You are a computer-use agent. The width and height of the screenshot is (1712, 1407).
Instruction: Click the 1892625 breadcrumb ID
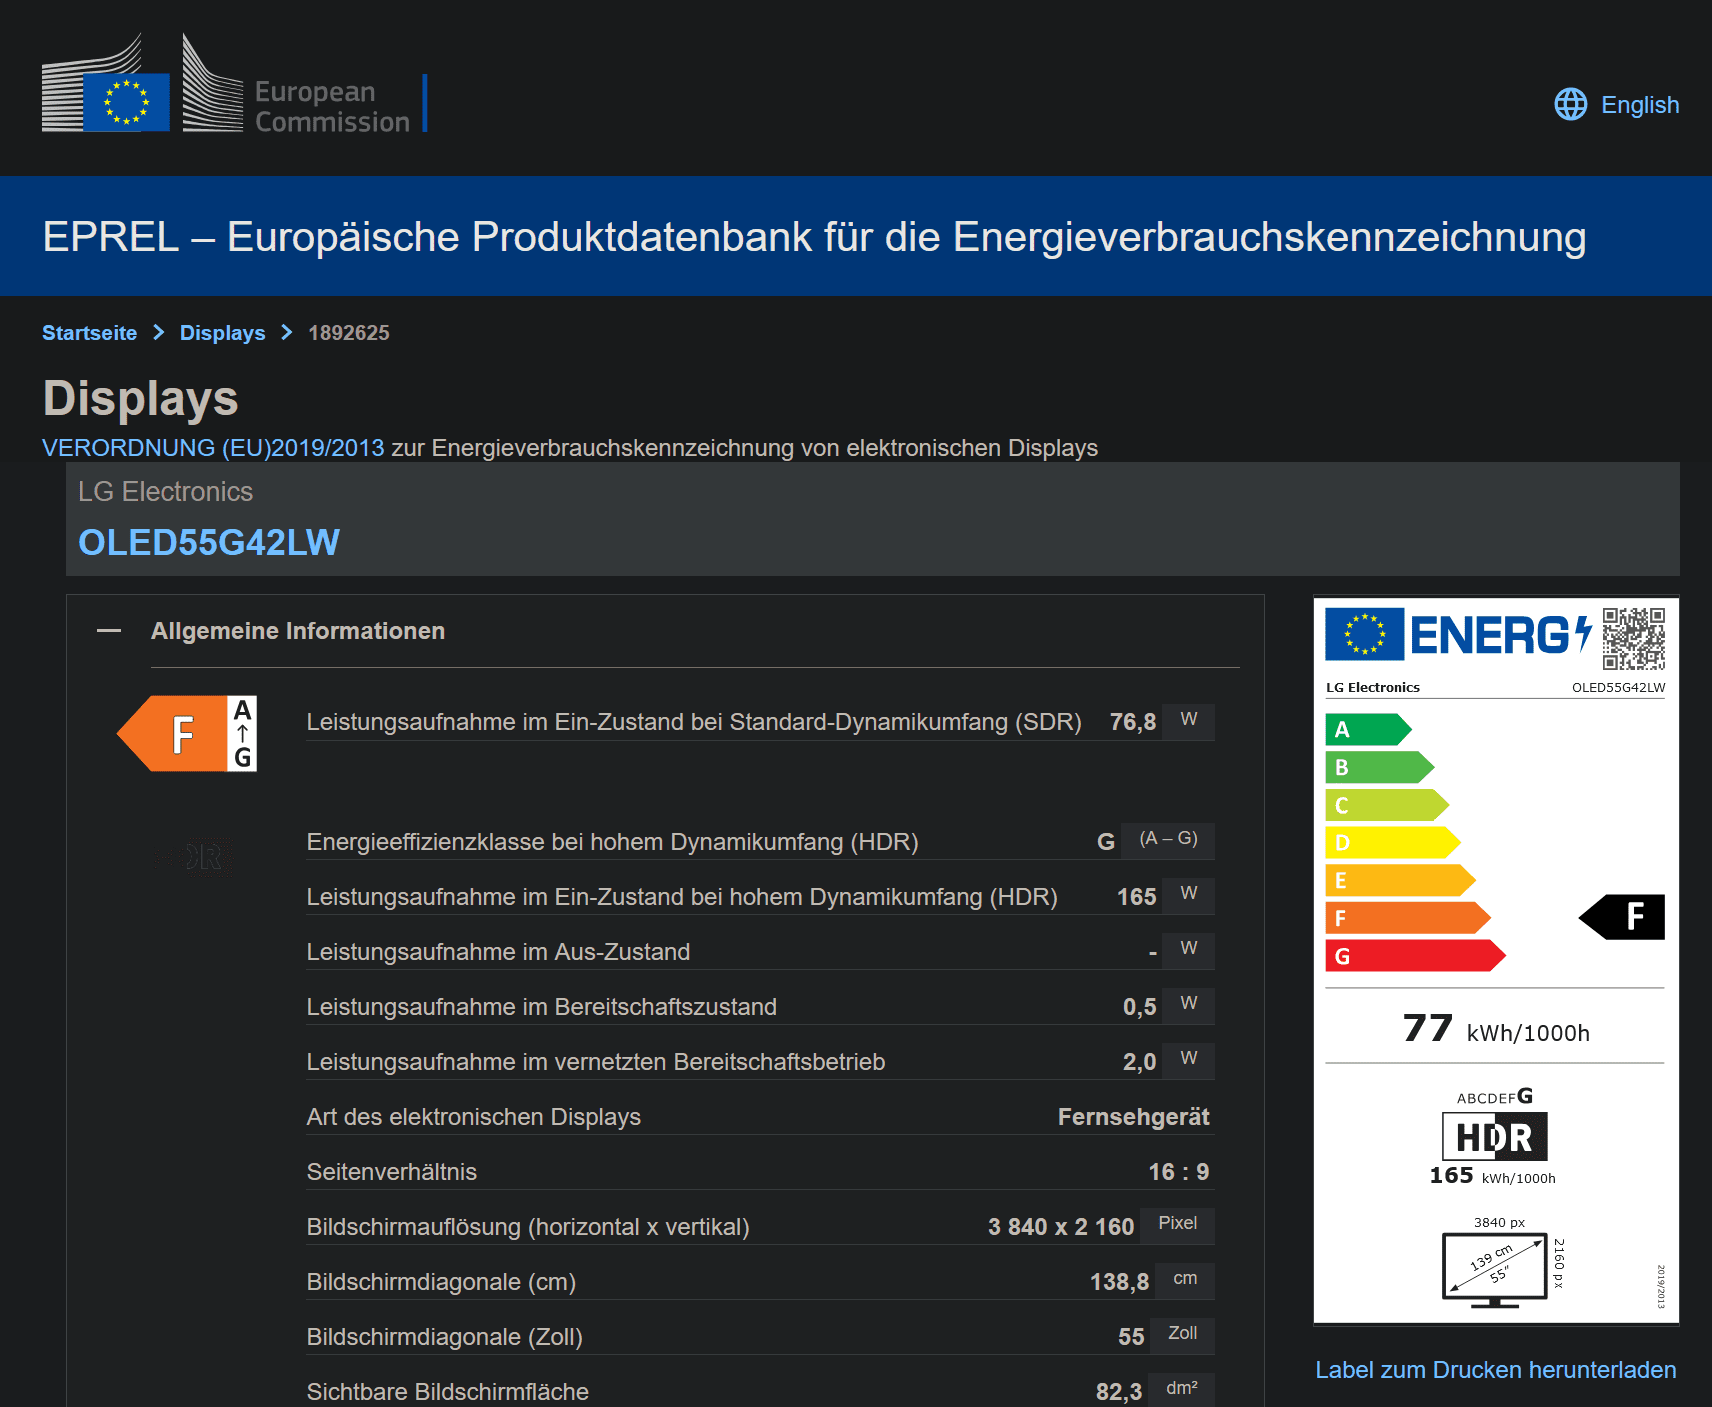(x=349, y=333)
